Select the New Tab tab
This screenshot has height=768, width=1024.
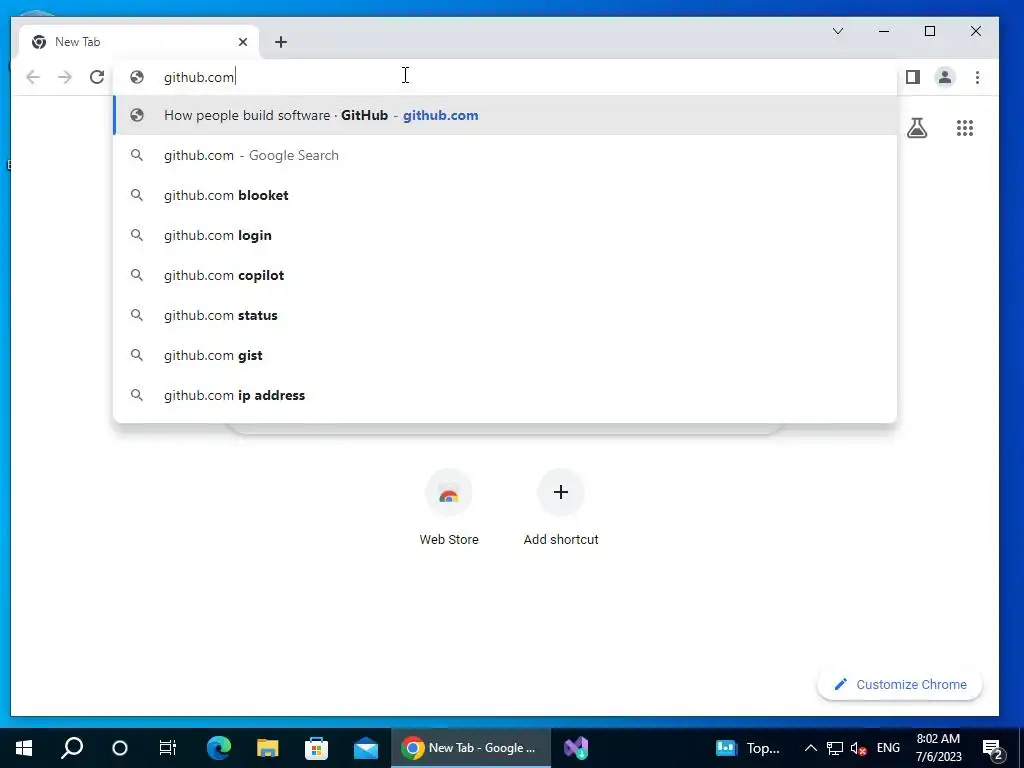coord(139,42)
